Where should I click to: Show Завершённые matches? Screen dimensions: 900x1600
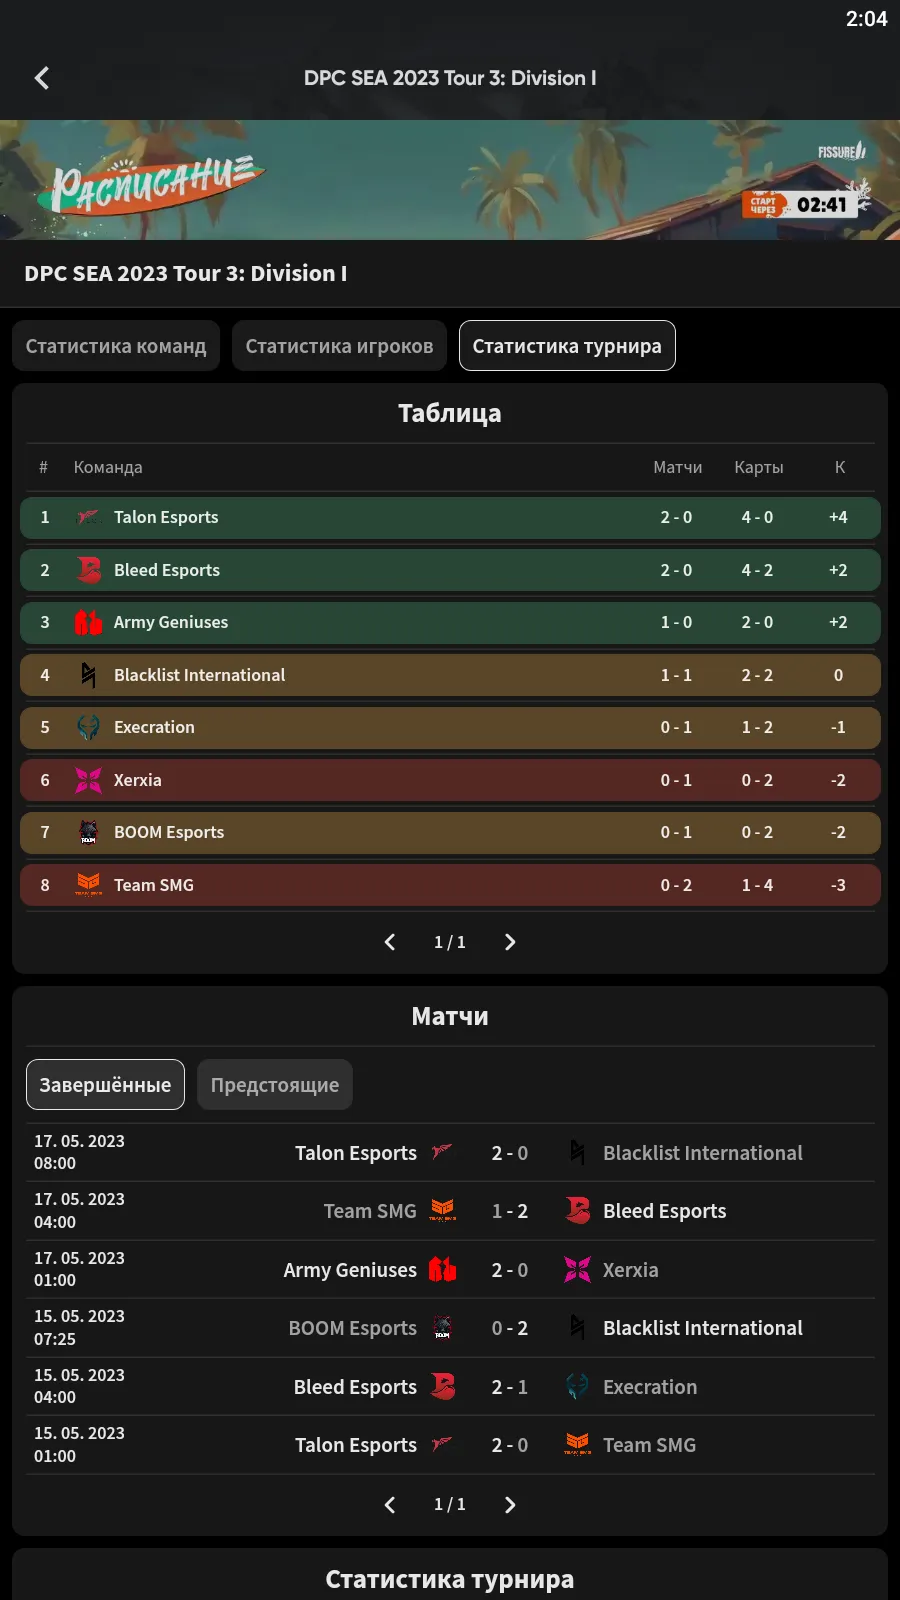105,1085
